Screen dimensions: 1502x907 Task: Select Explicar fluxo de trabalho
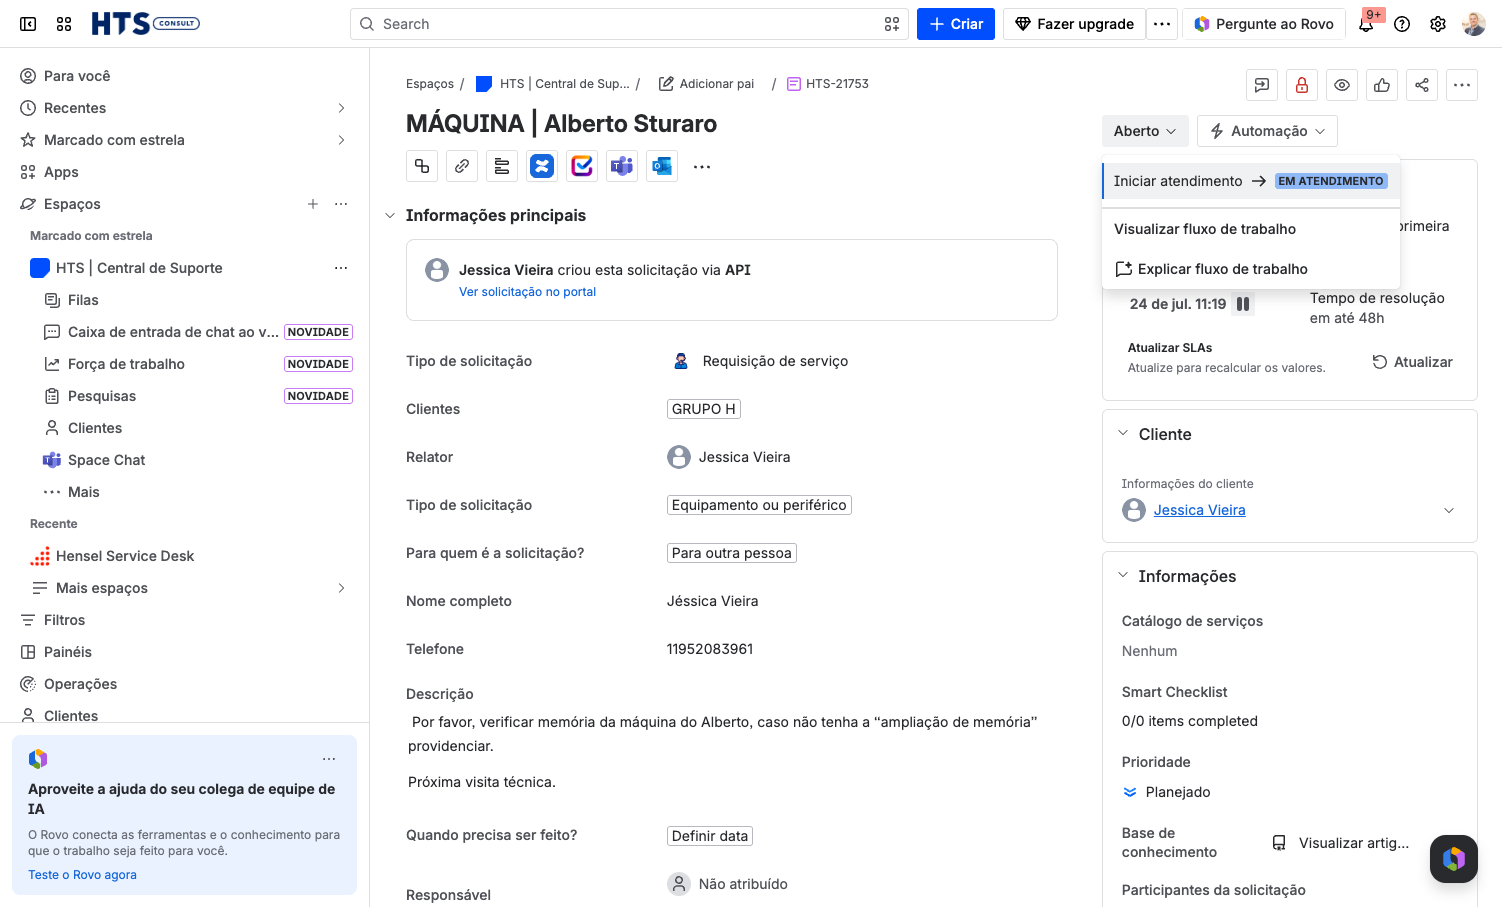tap(1251, 269)
